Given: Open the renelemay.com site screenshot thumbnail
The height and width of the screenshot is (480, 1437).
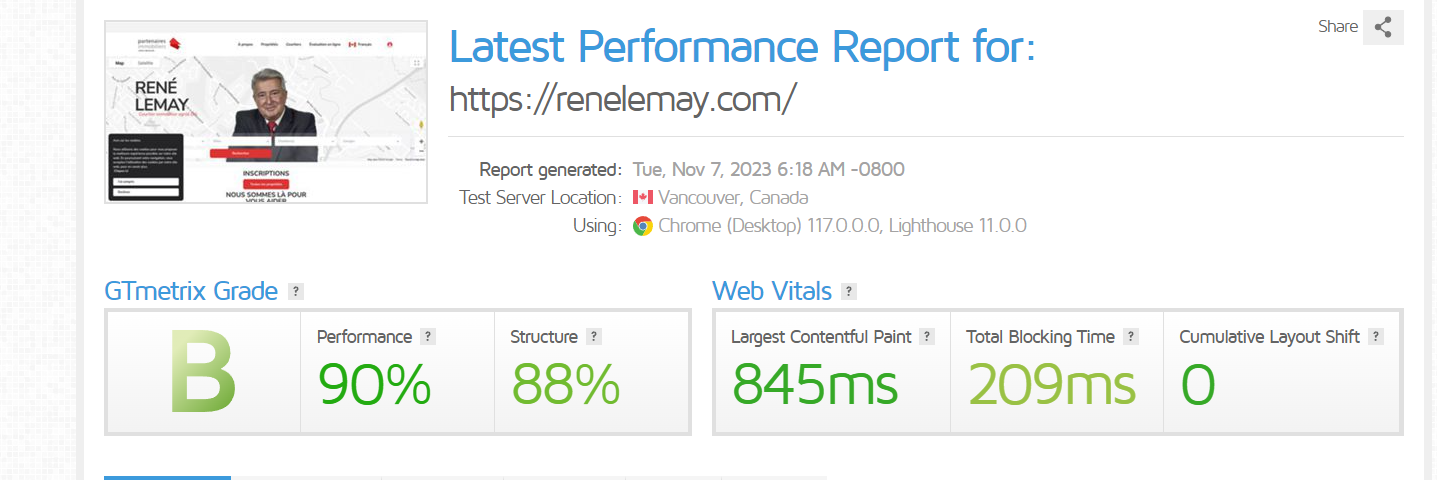Looking at the screenshot, I should tap(266, 111).
